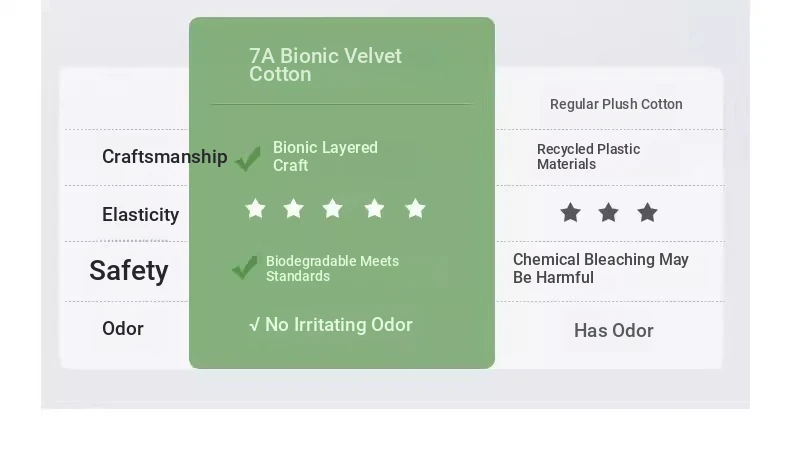Click the No Irritating Odor text
Image resolution: width=790 pixels, height=473 pixels.
click(x=331, y=325)
